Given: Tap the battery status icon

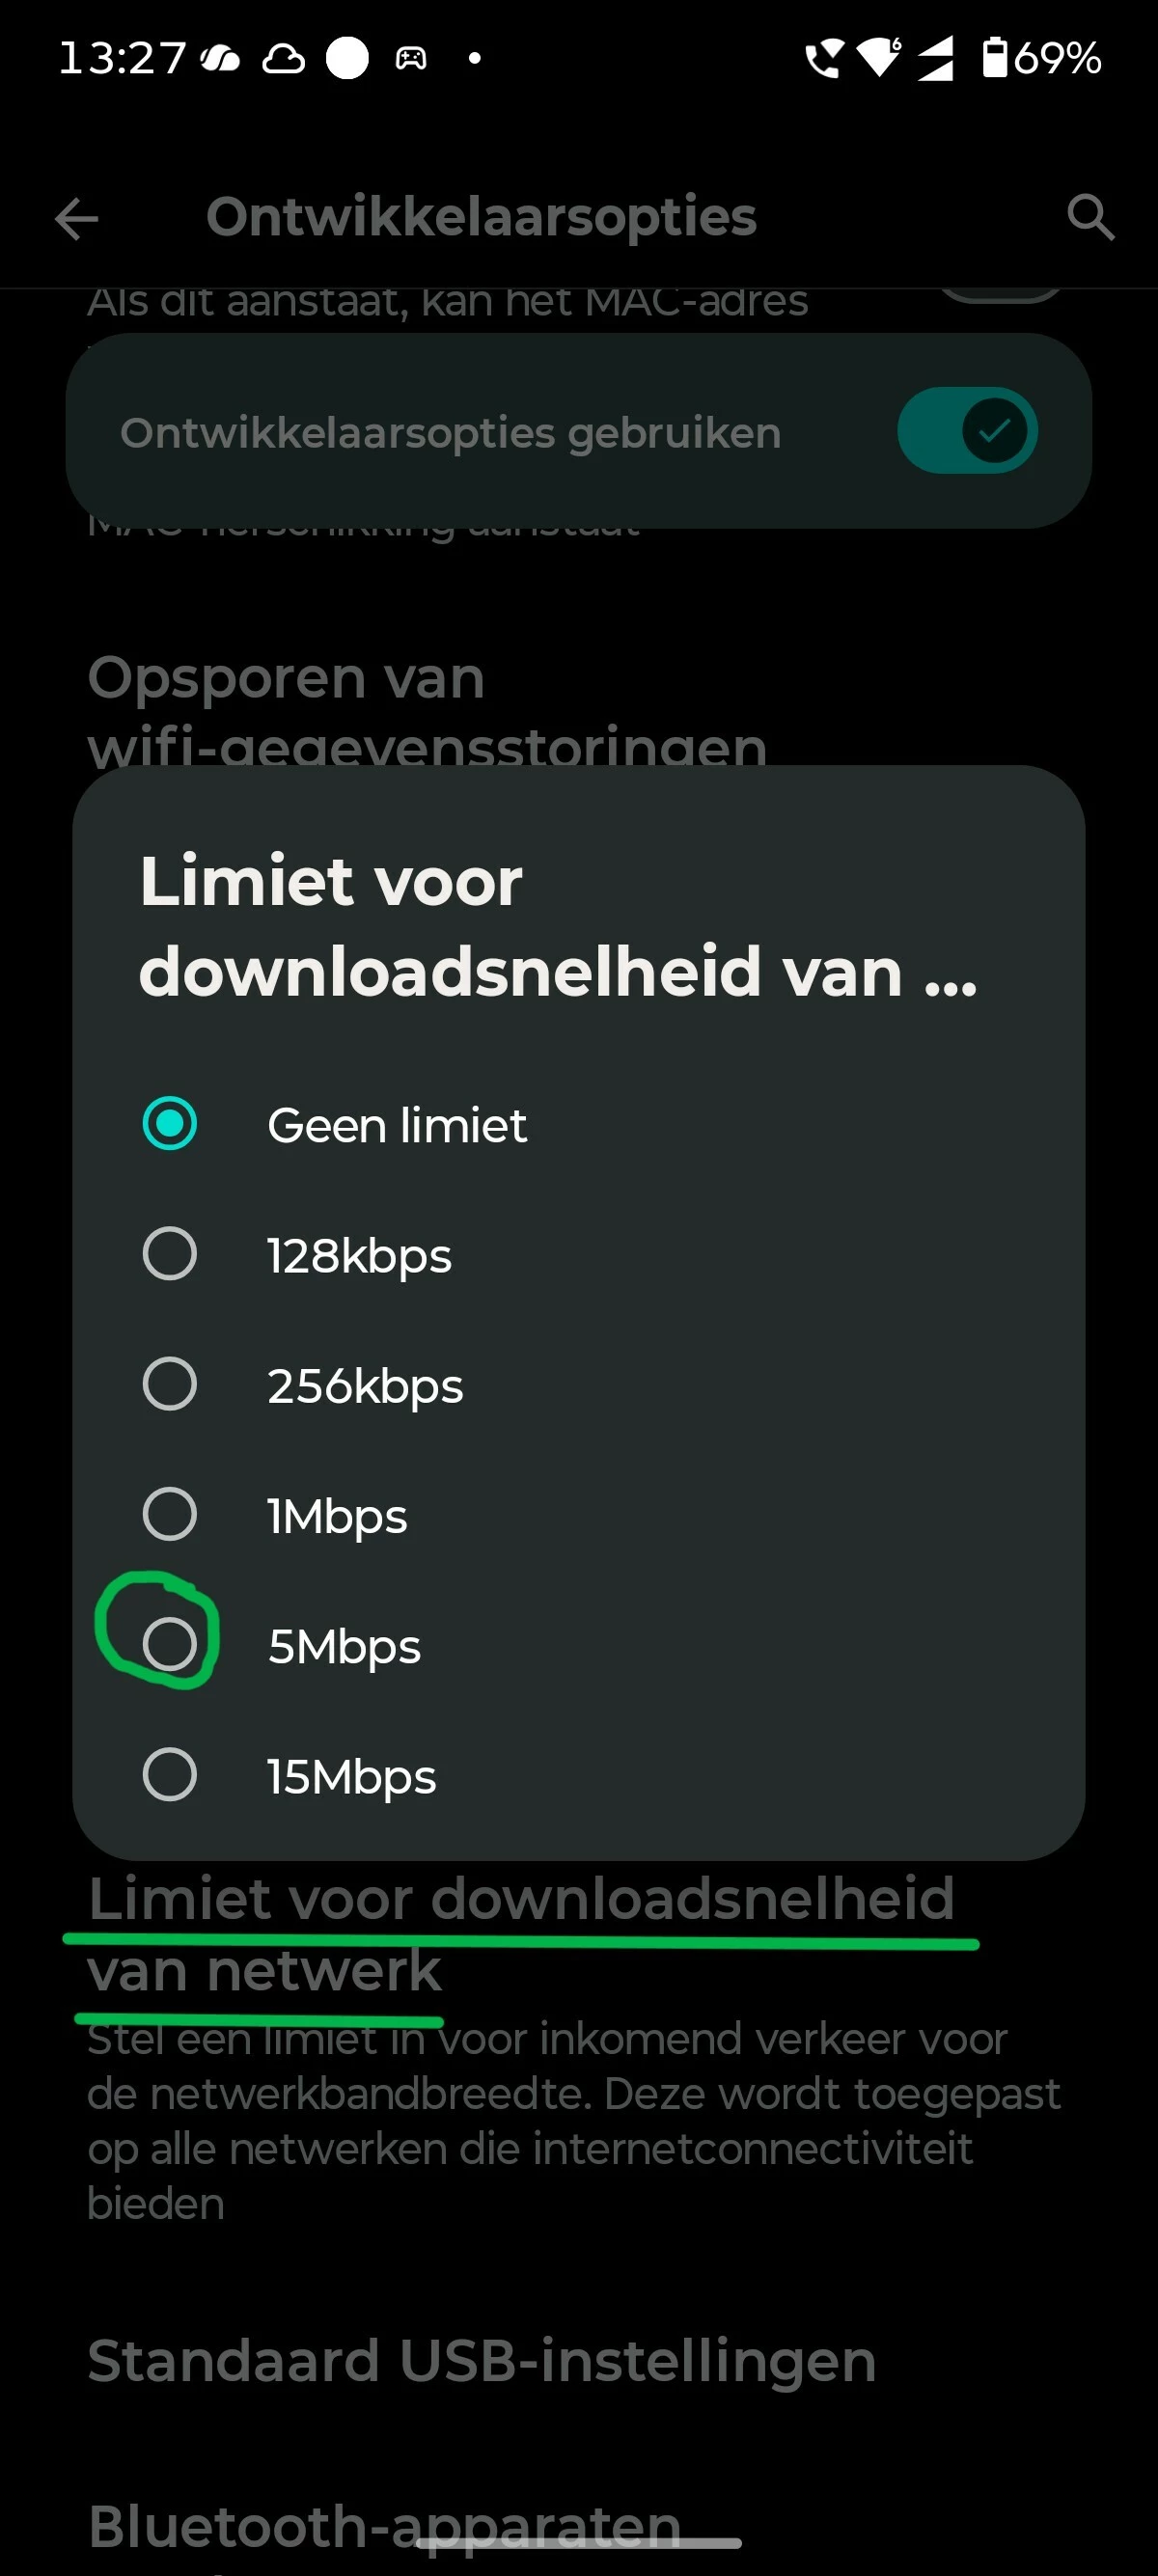Looking at the screenshot, I should click(x=994, y=58).
